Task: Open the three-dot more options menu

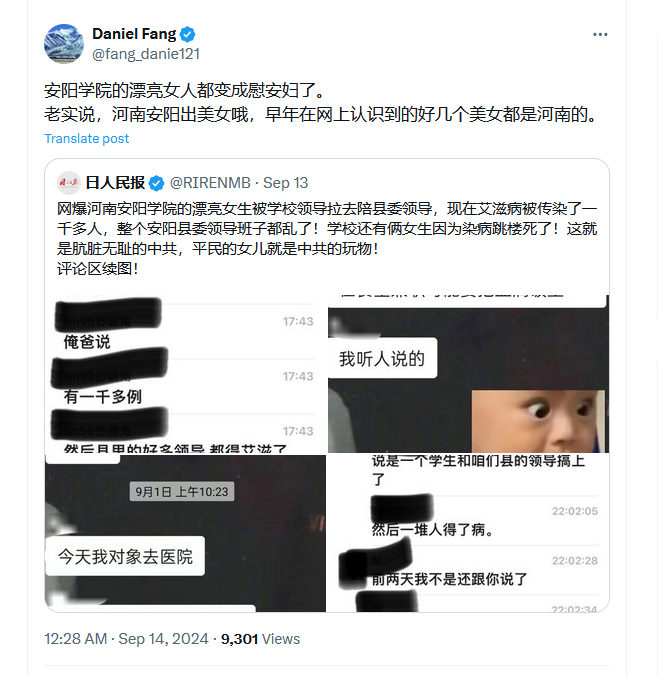Action: [x=600, y=34]
